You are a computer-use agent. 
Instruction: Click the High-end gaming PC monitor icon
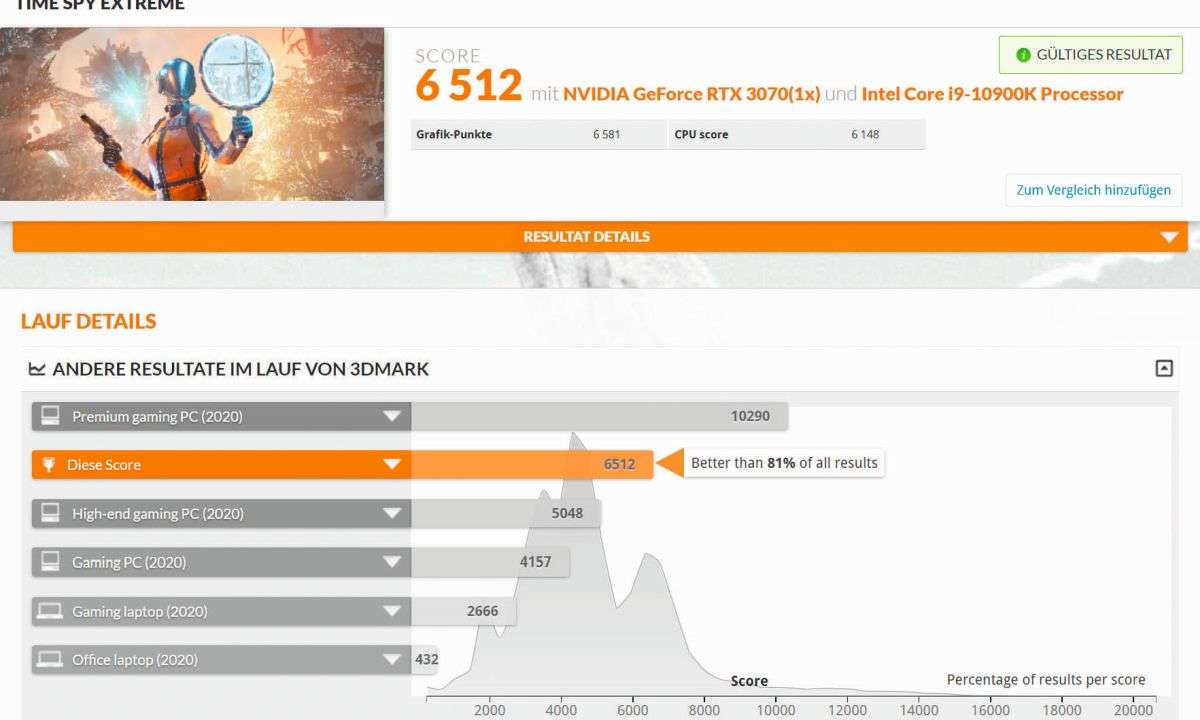point(49,513)
